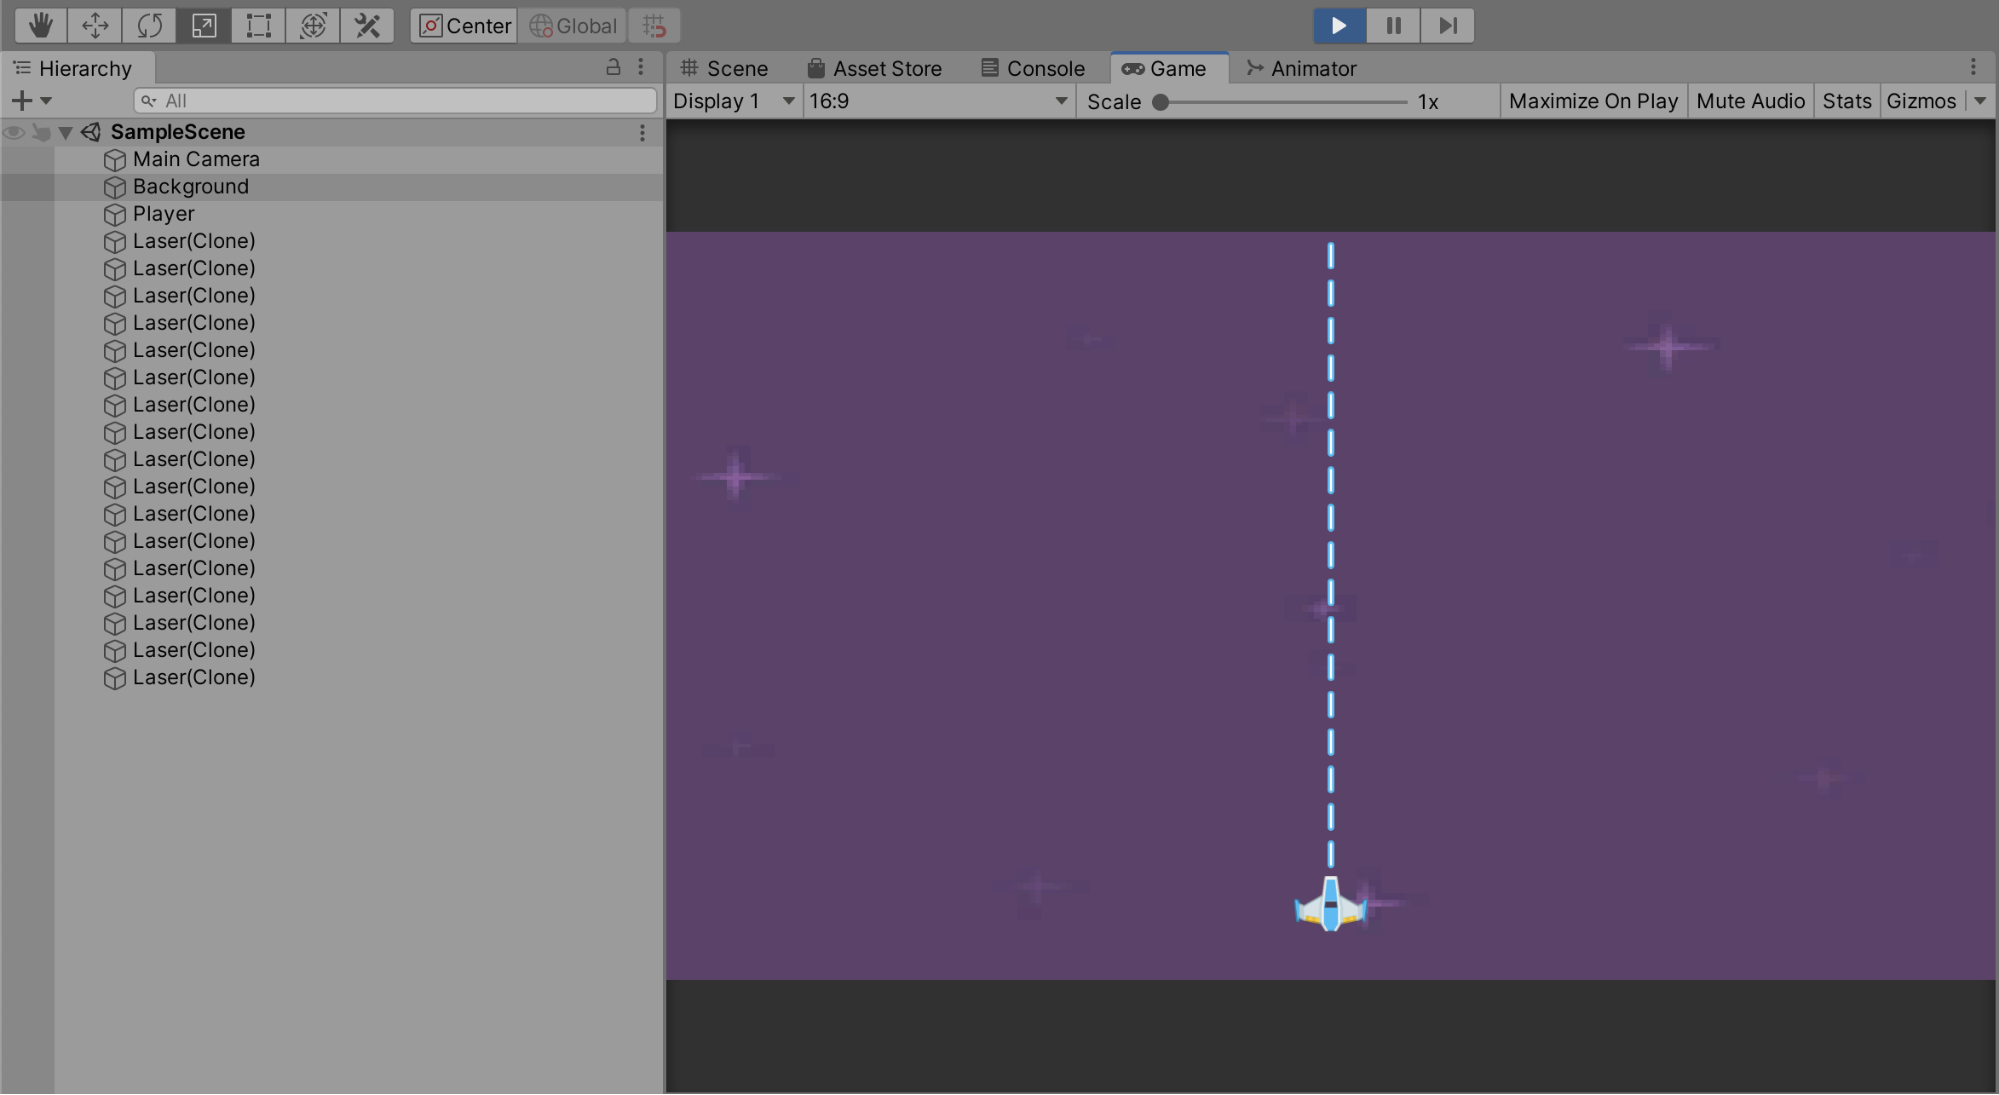Select the Scale tool

pos(204,25)
